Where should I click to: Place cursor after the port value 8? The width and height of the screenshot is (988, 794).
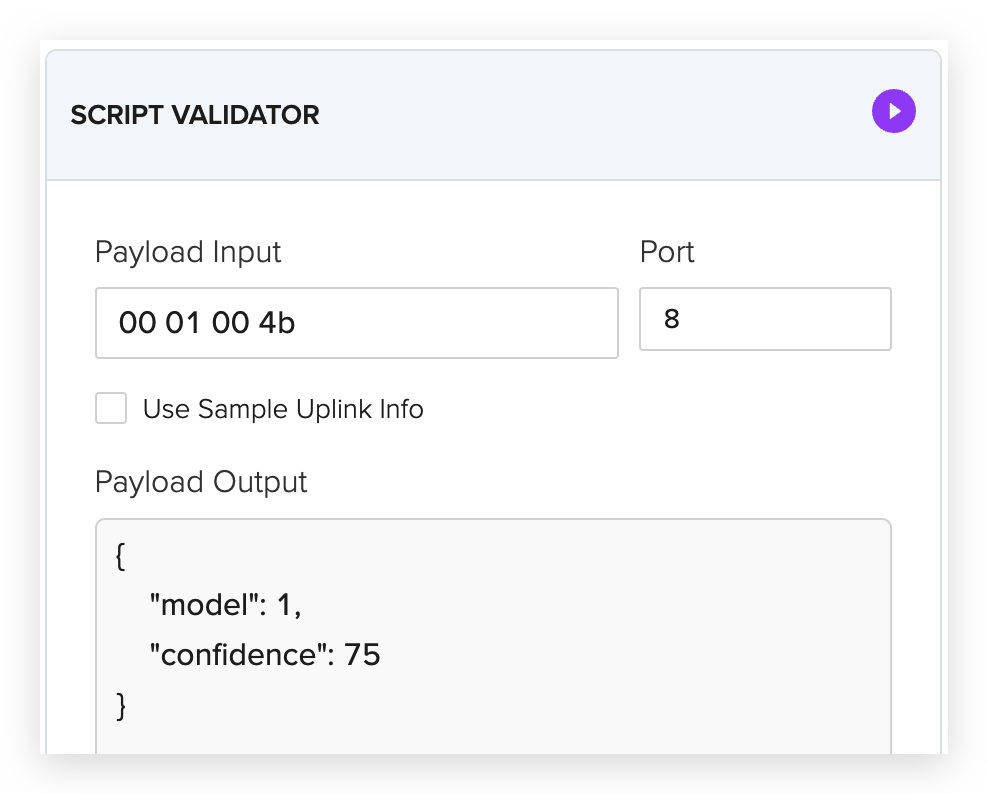click(681, 319)
